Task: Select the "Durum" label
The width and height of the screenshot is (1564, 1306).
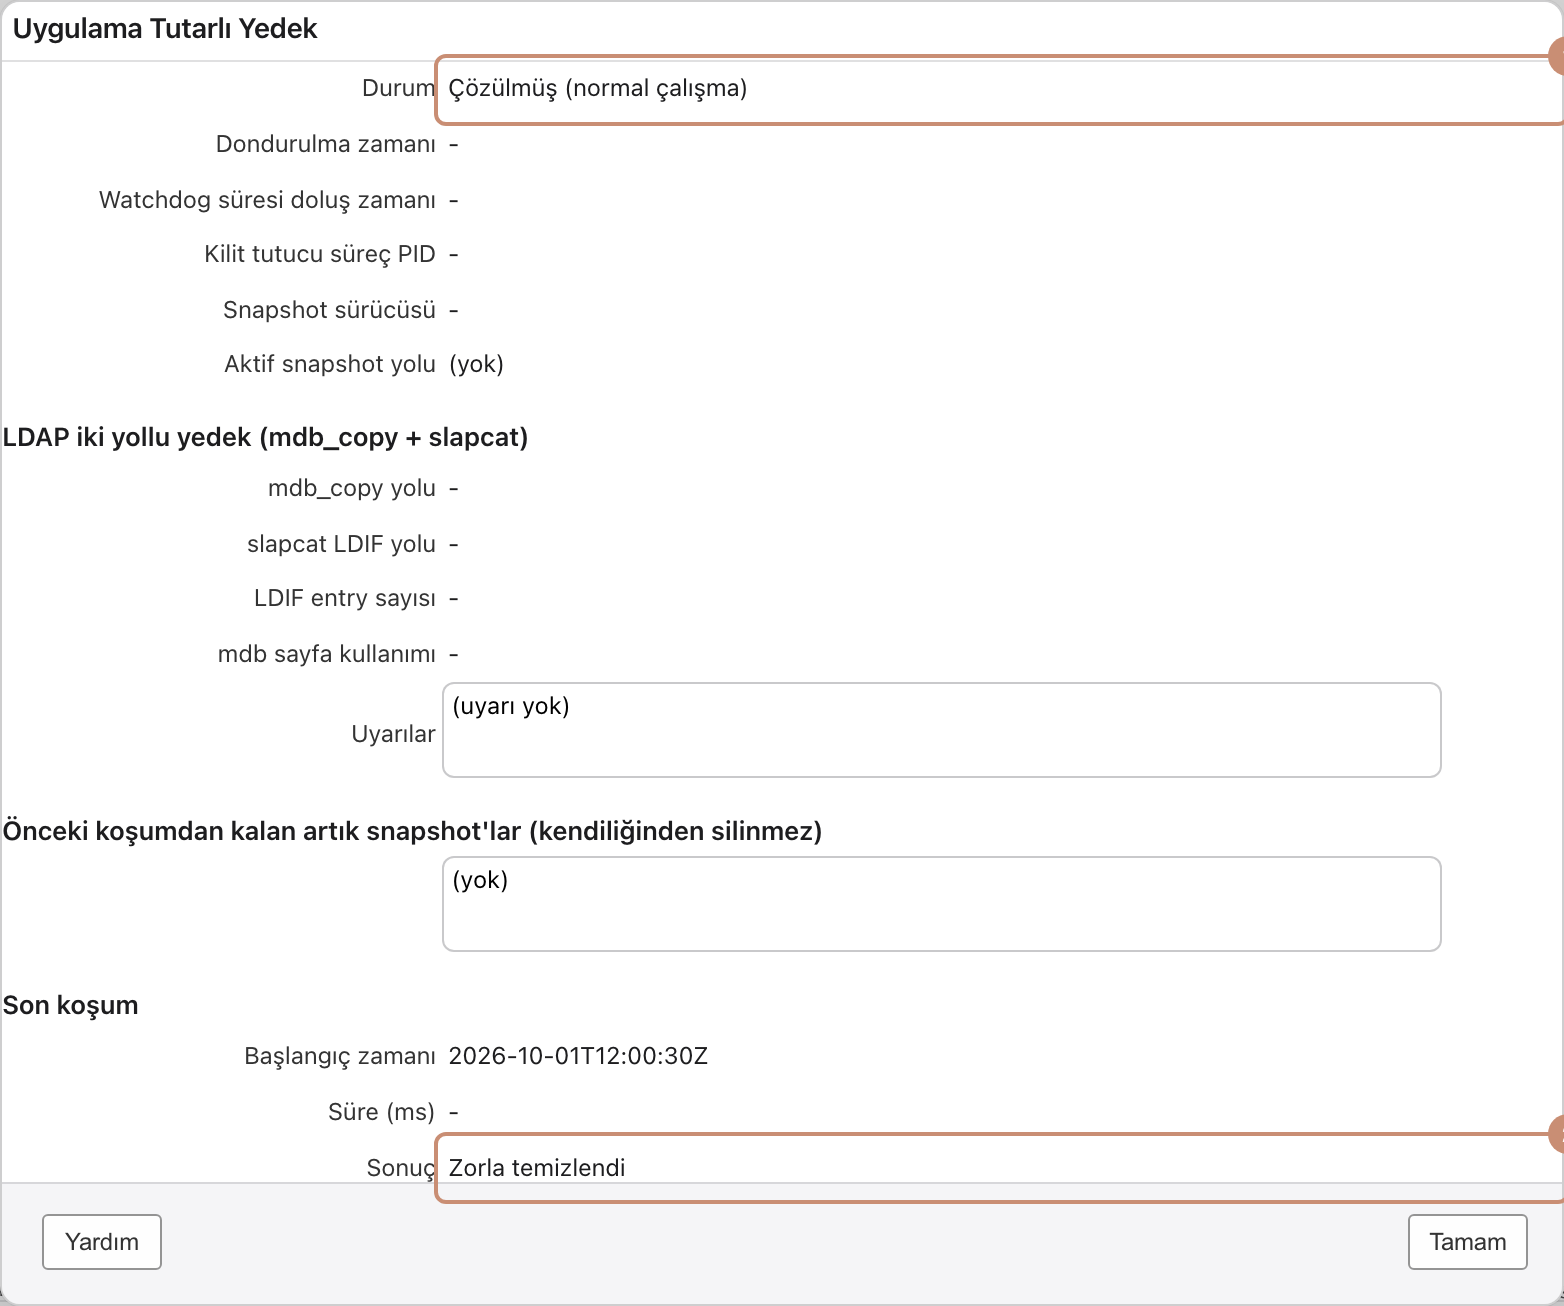Action: click(x=398, y=88)
